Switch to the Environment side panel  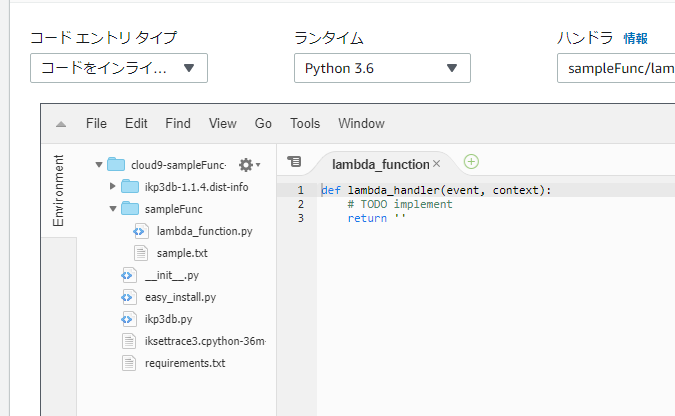pyautogui.click(x=58, y=190)
